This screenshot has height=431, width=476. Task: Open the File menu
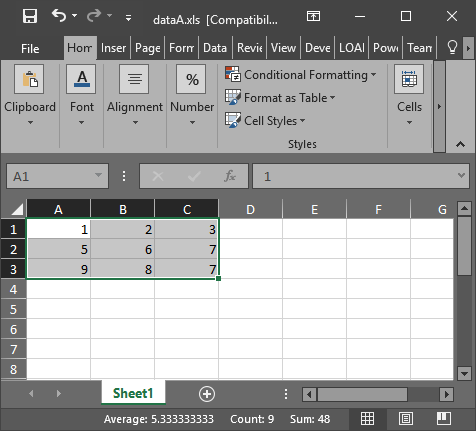(x=30, y=49)
